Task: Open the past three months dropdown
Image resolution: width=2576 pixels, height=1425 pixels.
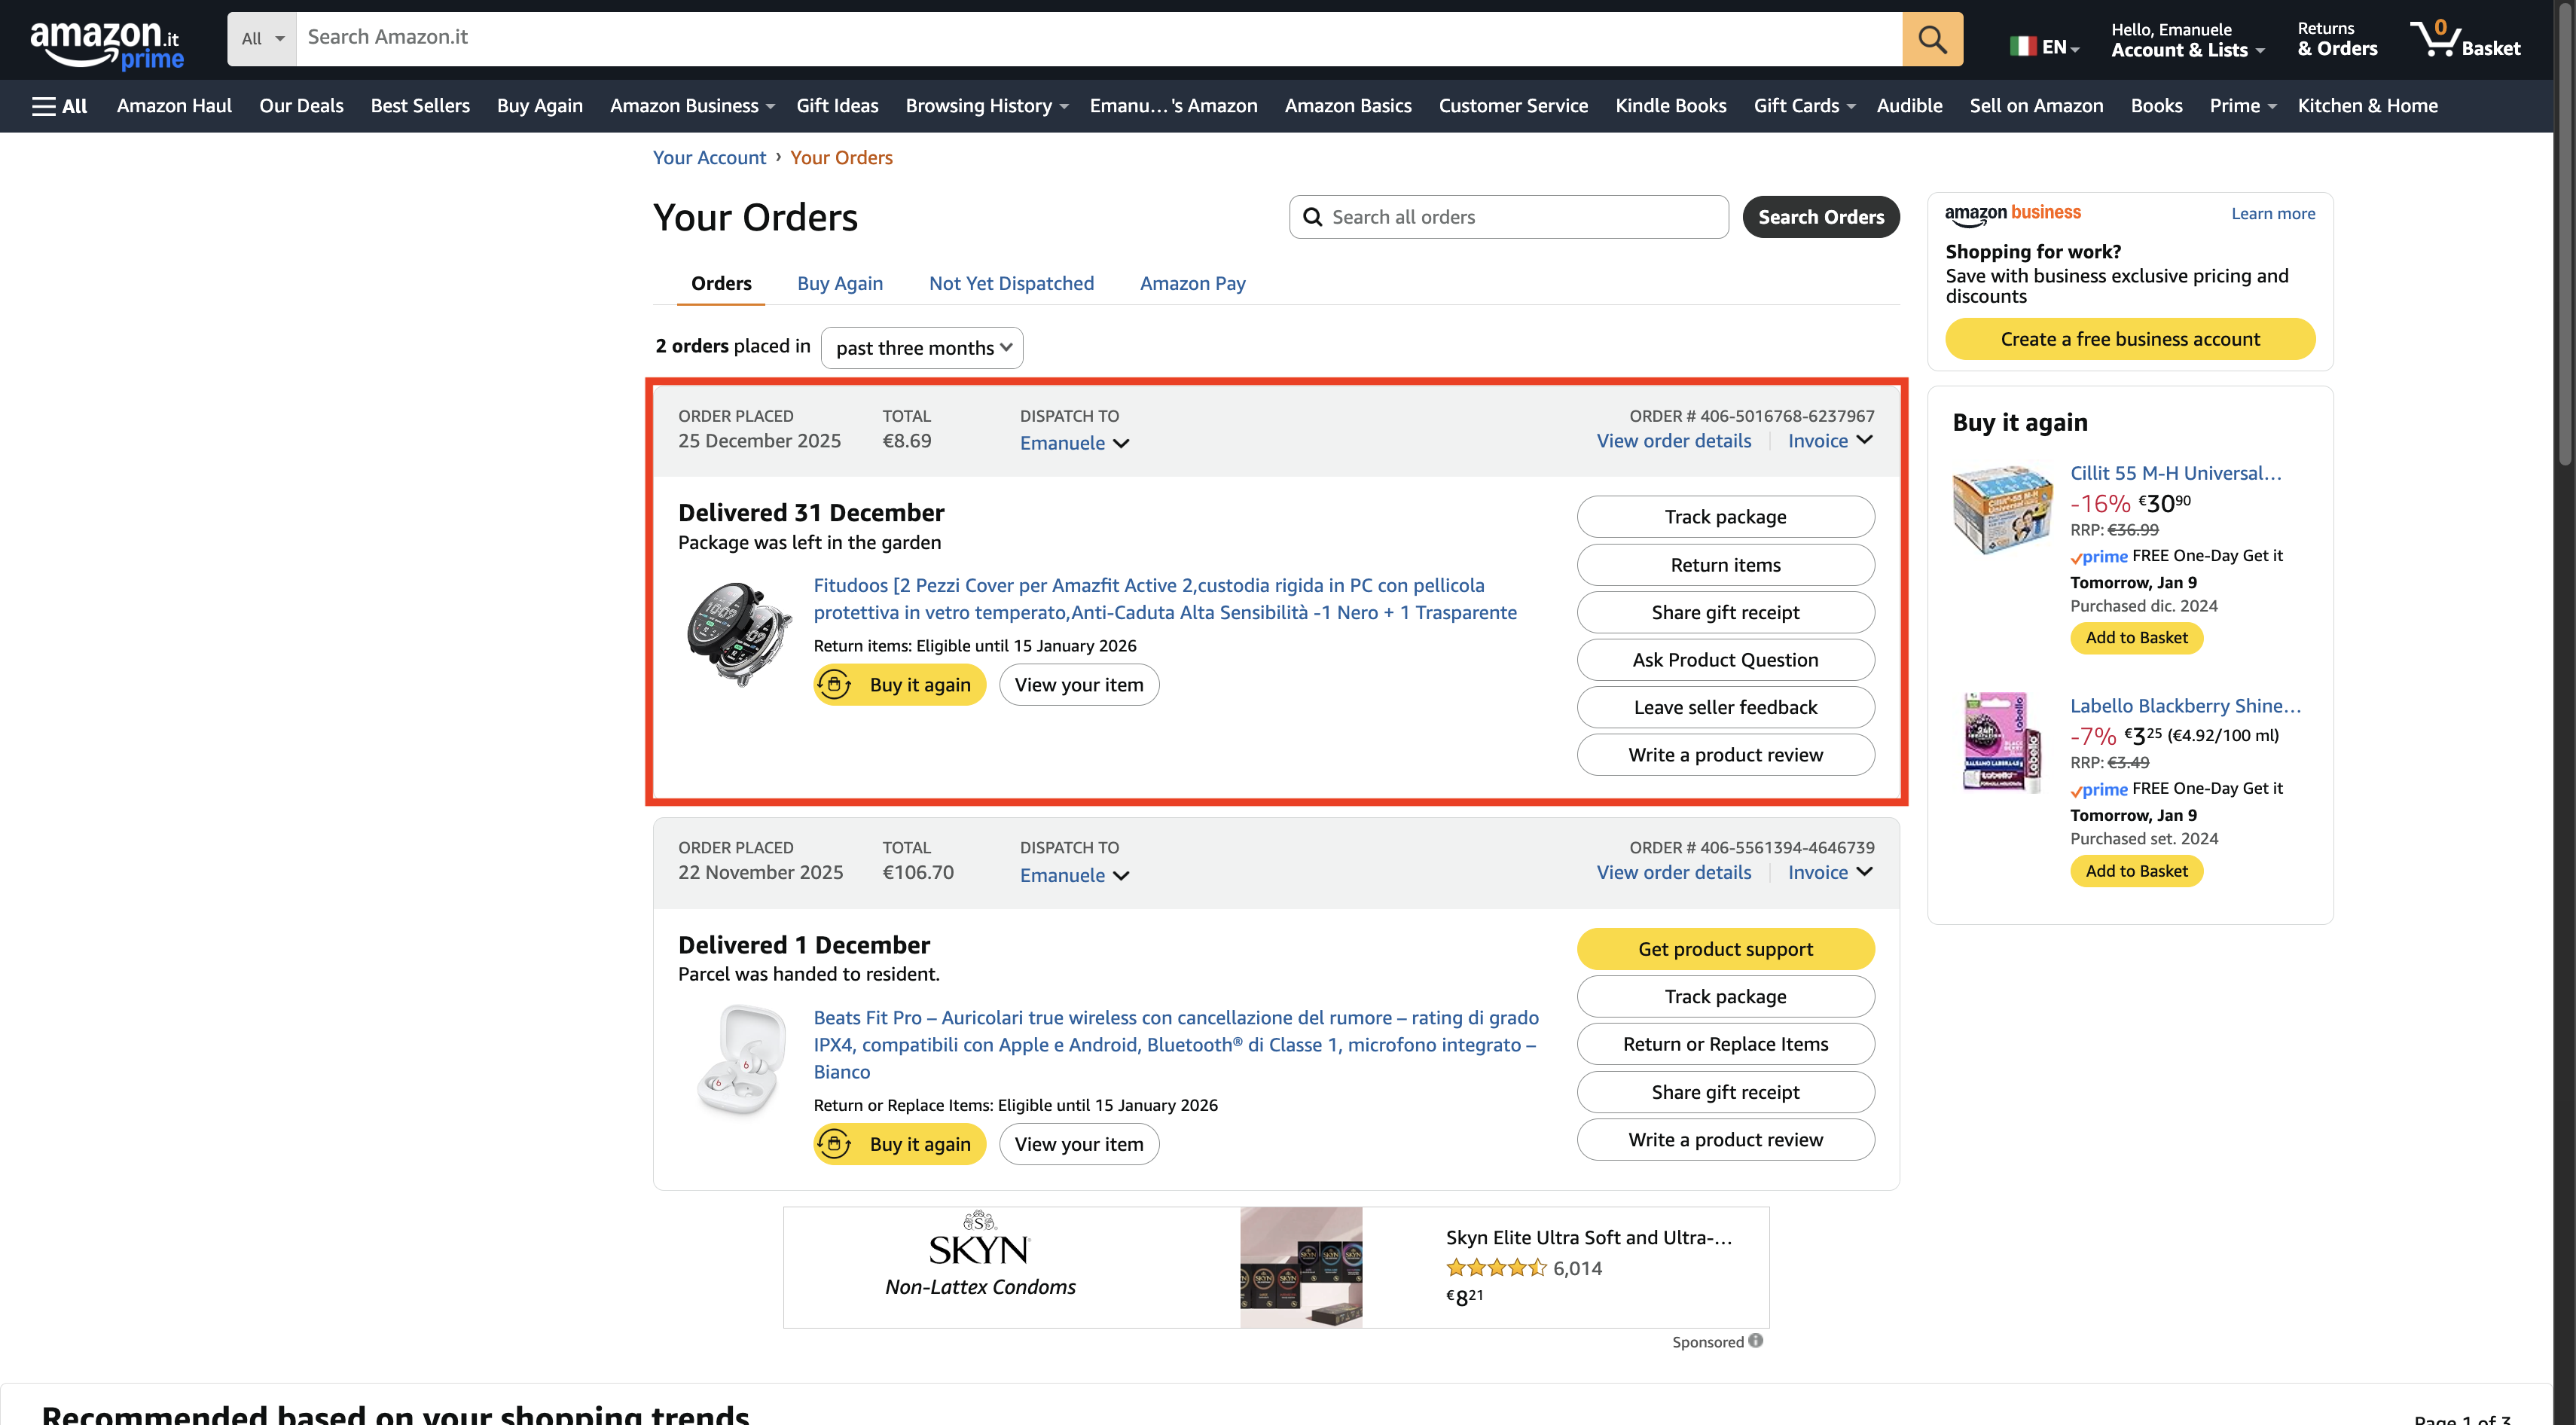Action: tap(922, 348)
